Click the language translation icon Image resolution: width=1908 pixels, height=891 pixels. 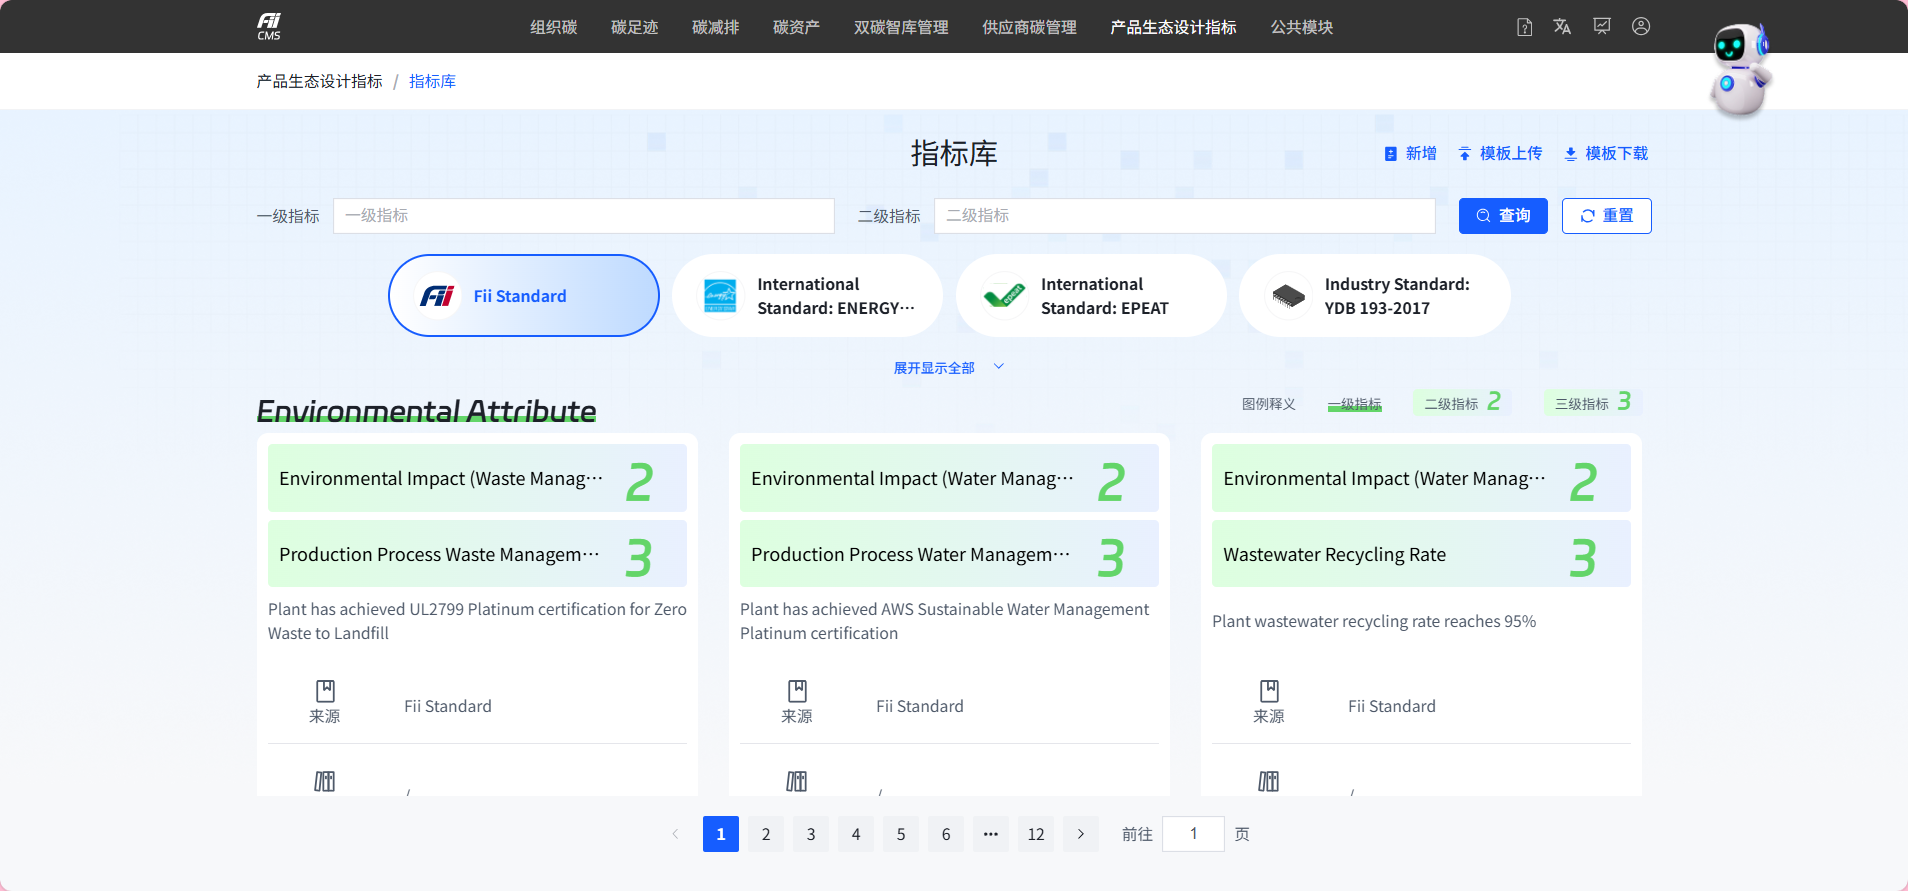point(1562,27)
